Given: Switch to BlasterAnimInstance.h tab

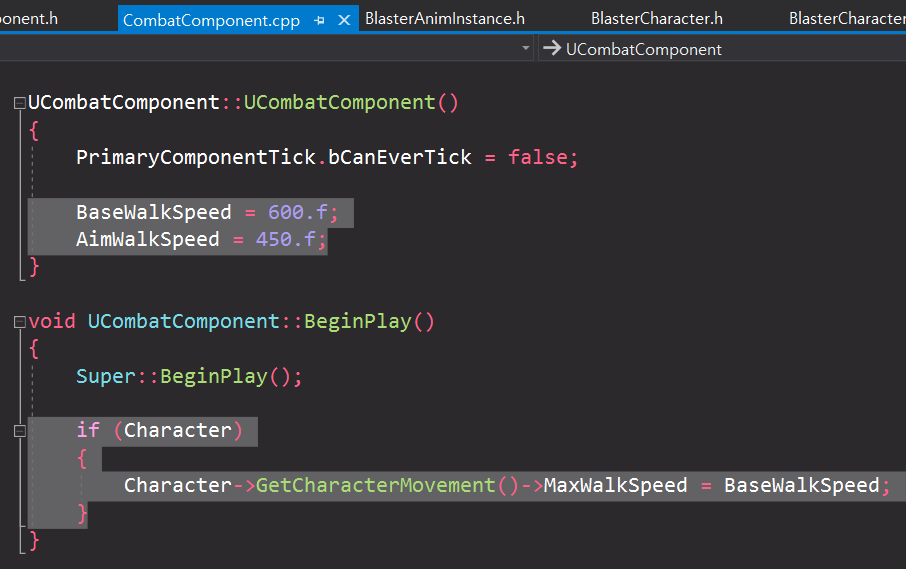Looking at the screenshot, I should pos(445,18).
